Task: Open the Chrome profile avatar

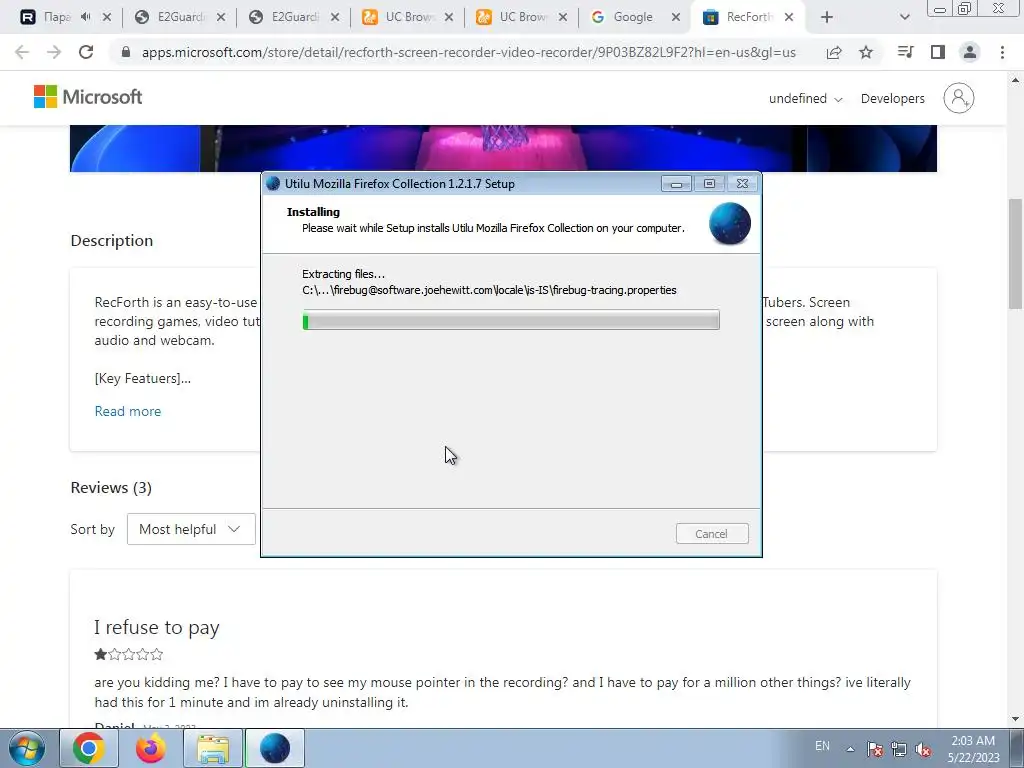Action: [970, 52]
